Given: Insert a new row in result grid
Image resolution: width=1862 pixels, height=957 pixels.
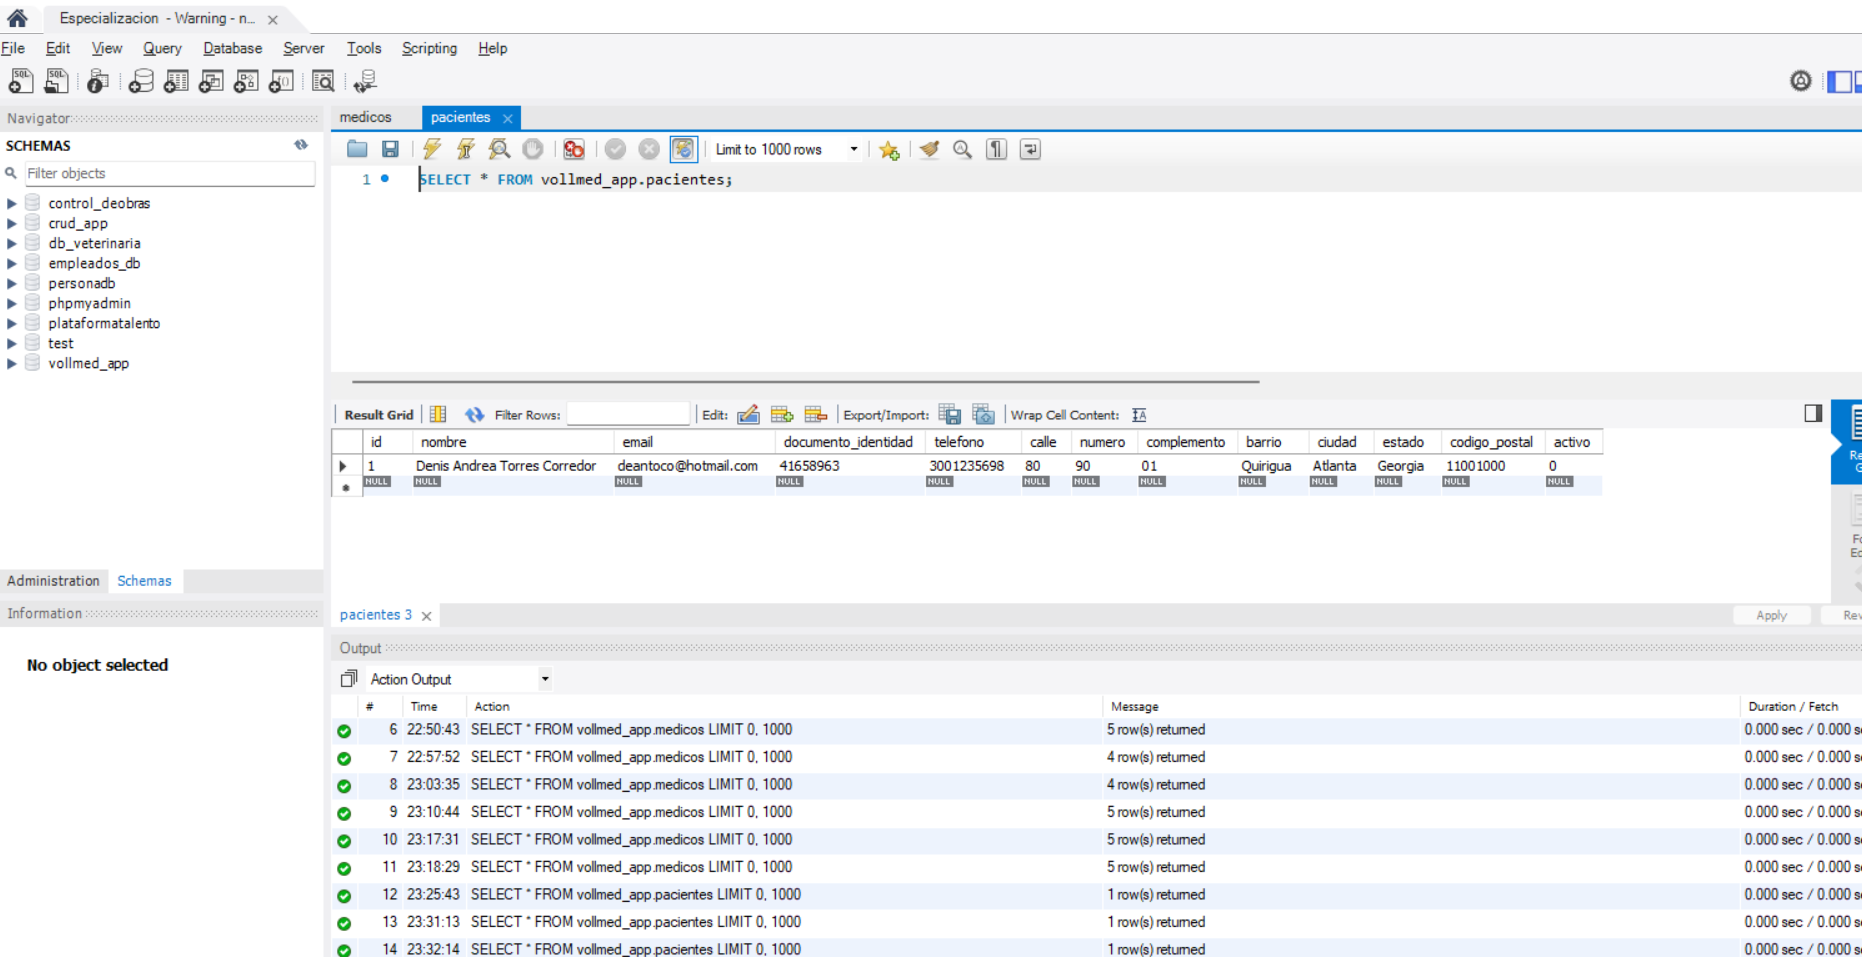Looking at the screenshot, I should click(782, 414).
